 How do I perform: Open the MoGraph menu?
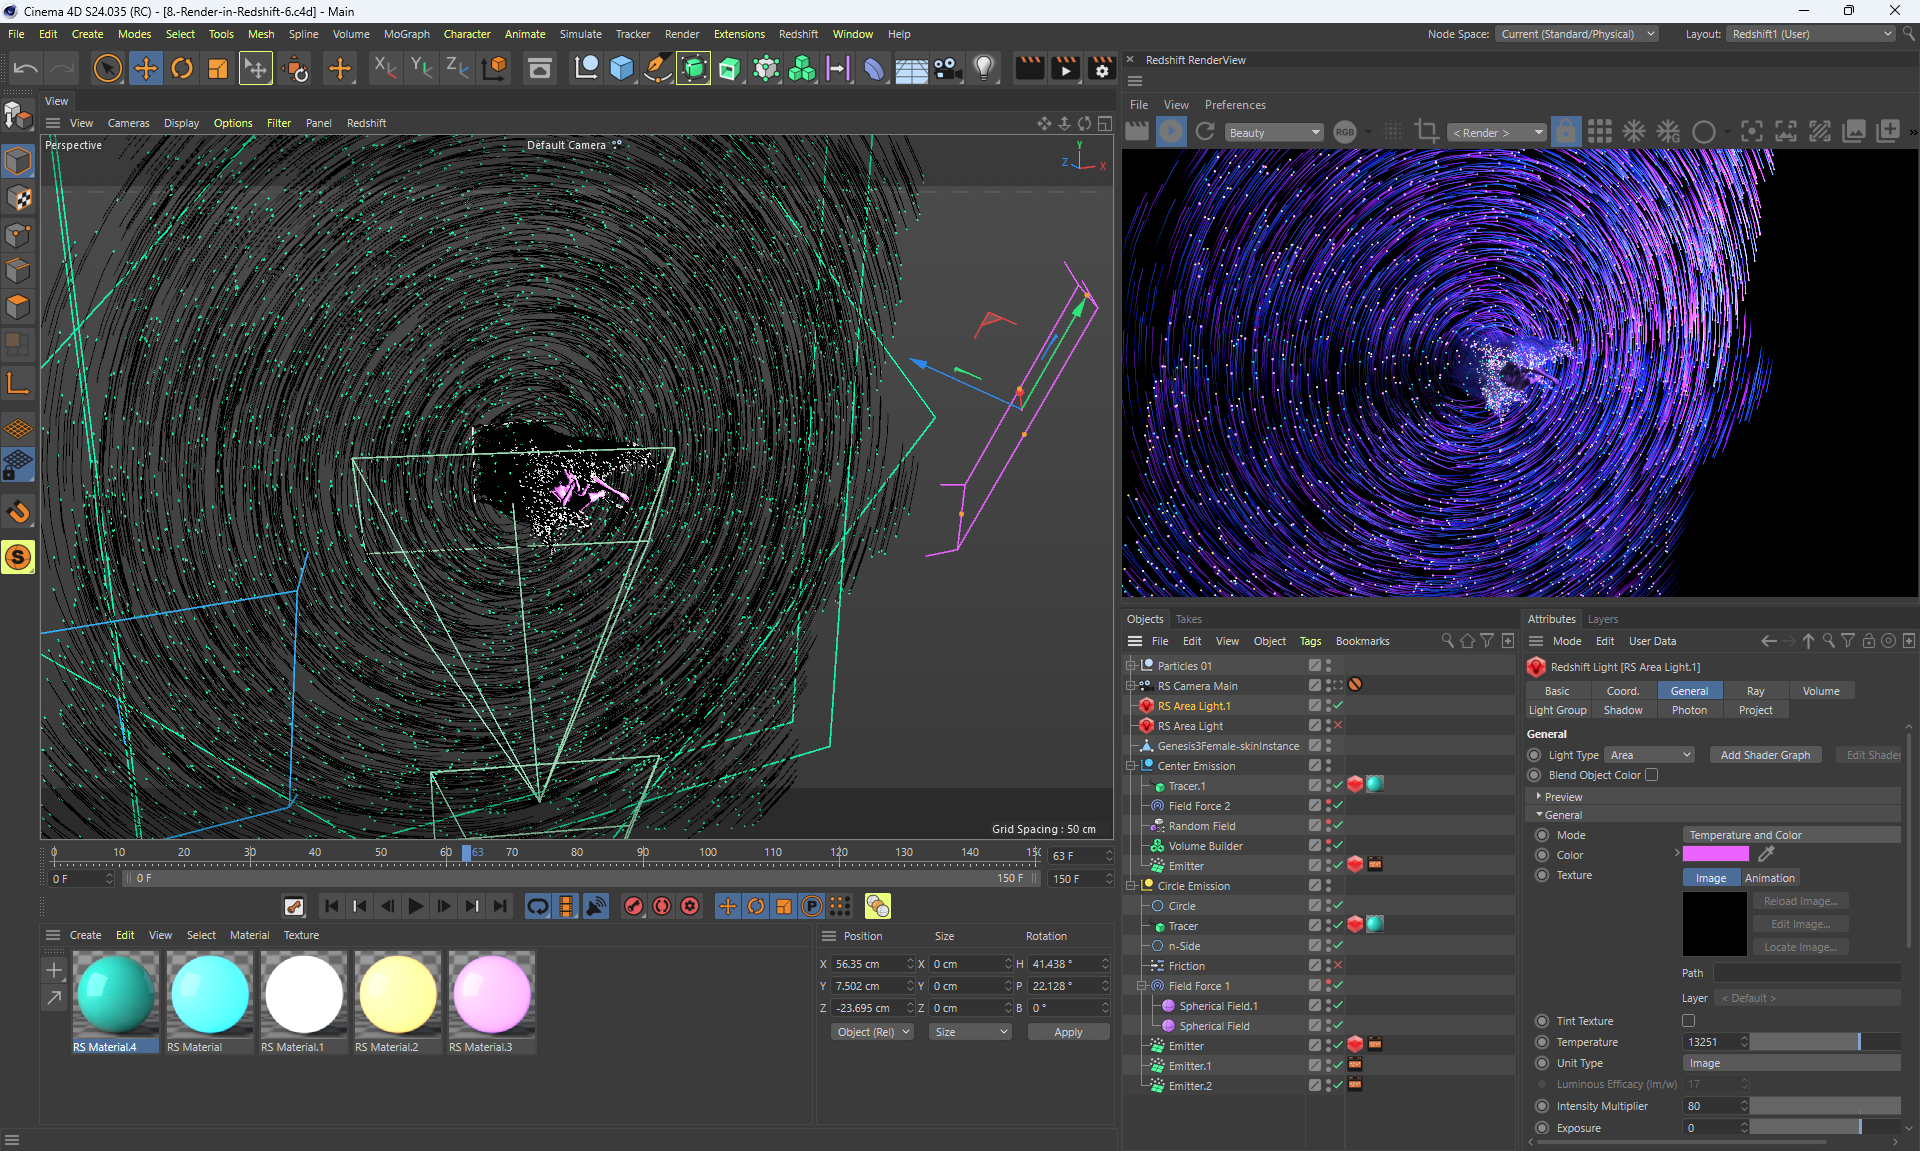[406, 34]
